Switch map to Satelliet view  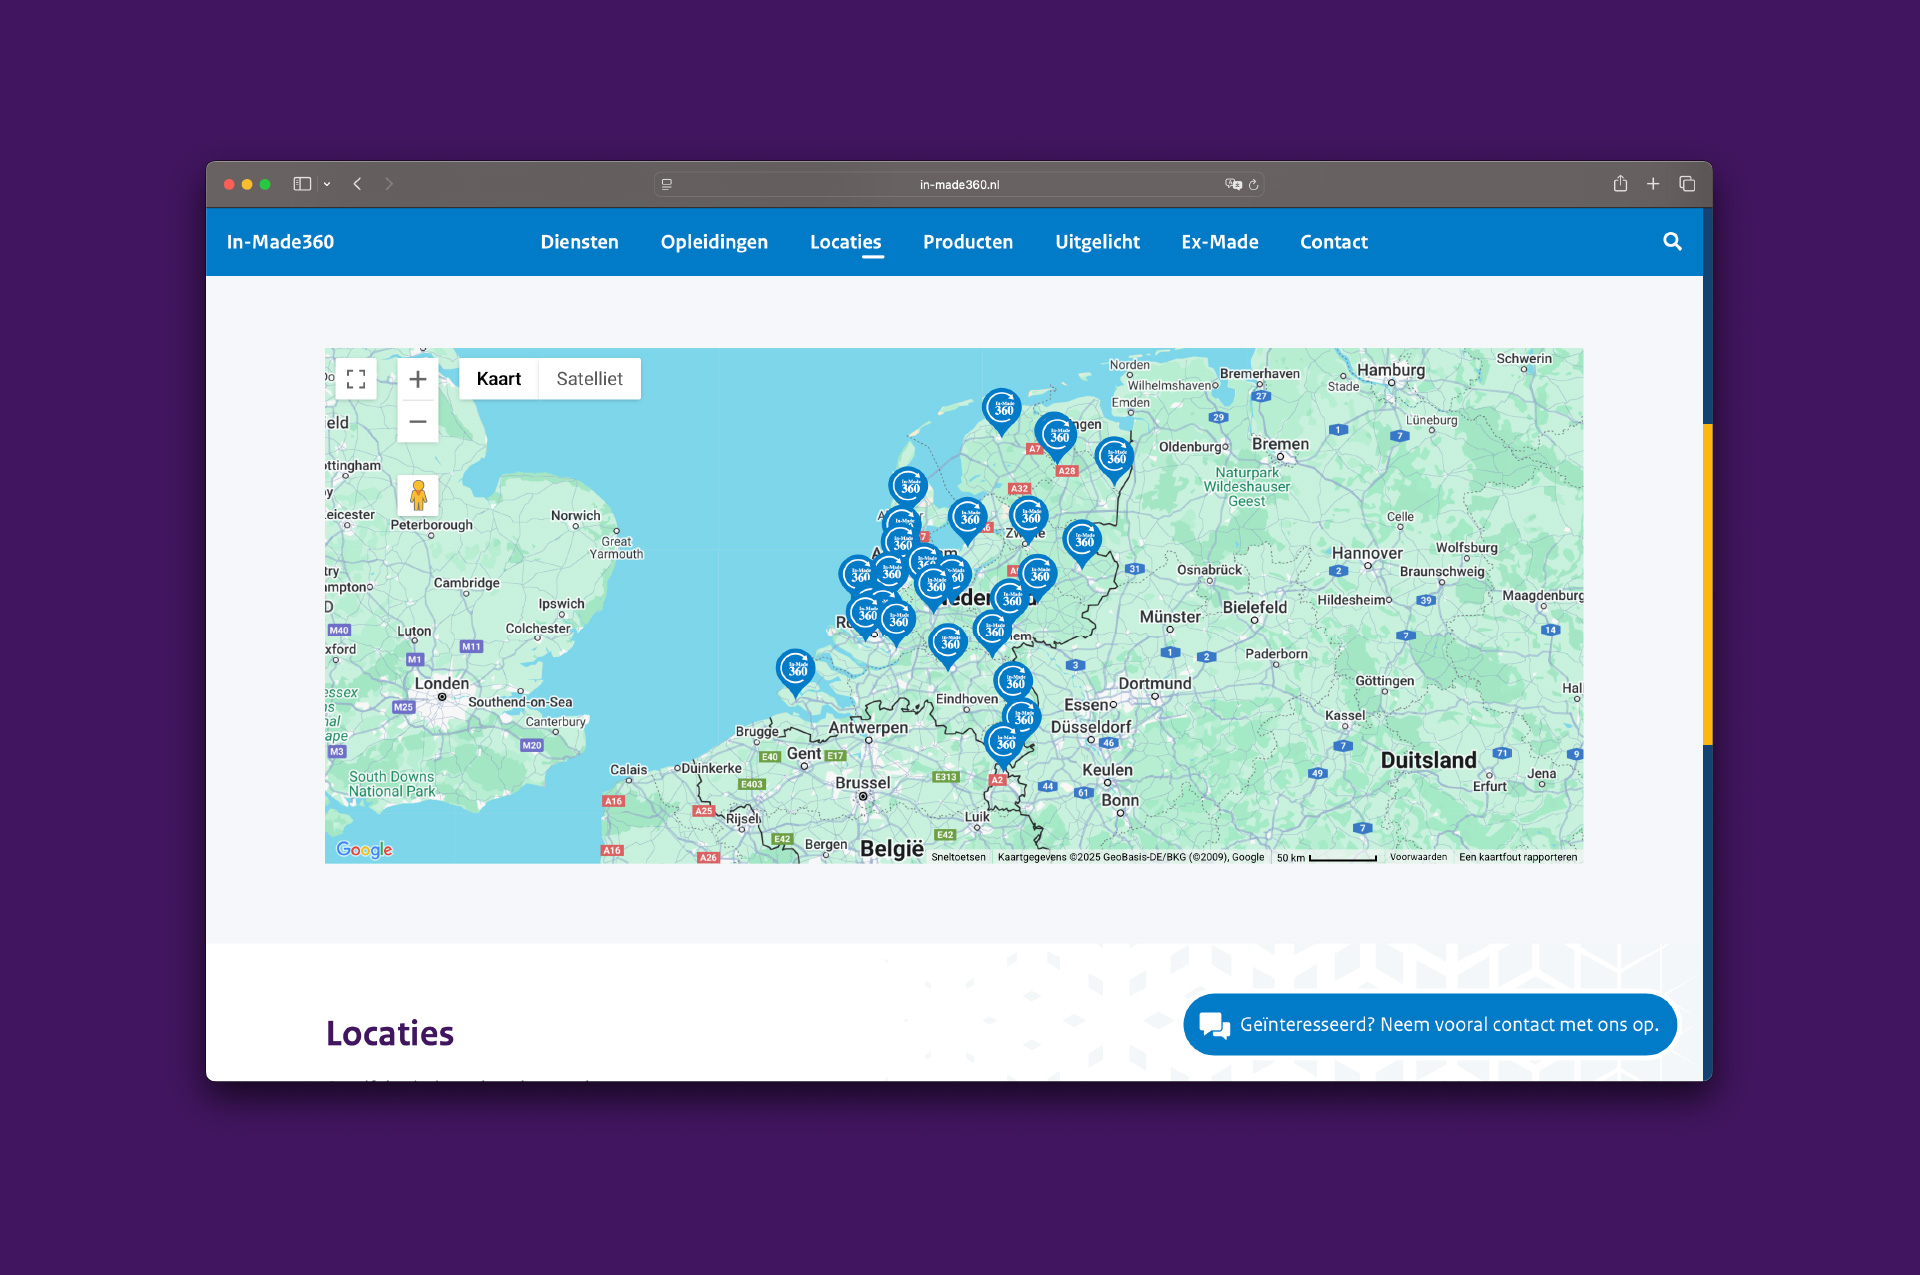pyautogui.click(x=589, y=379)
